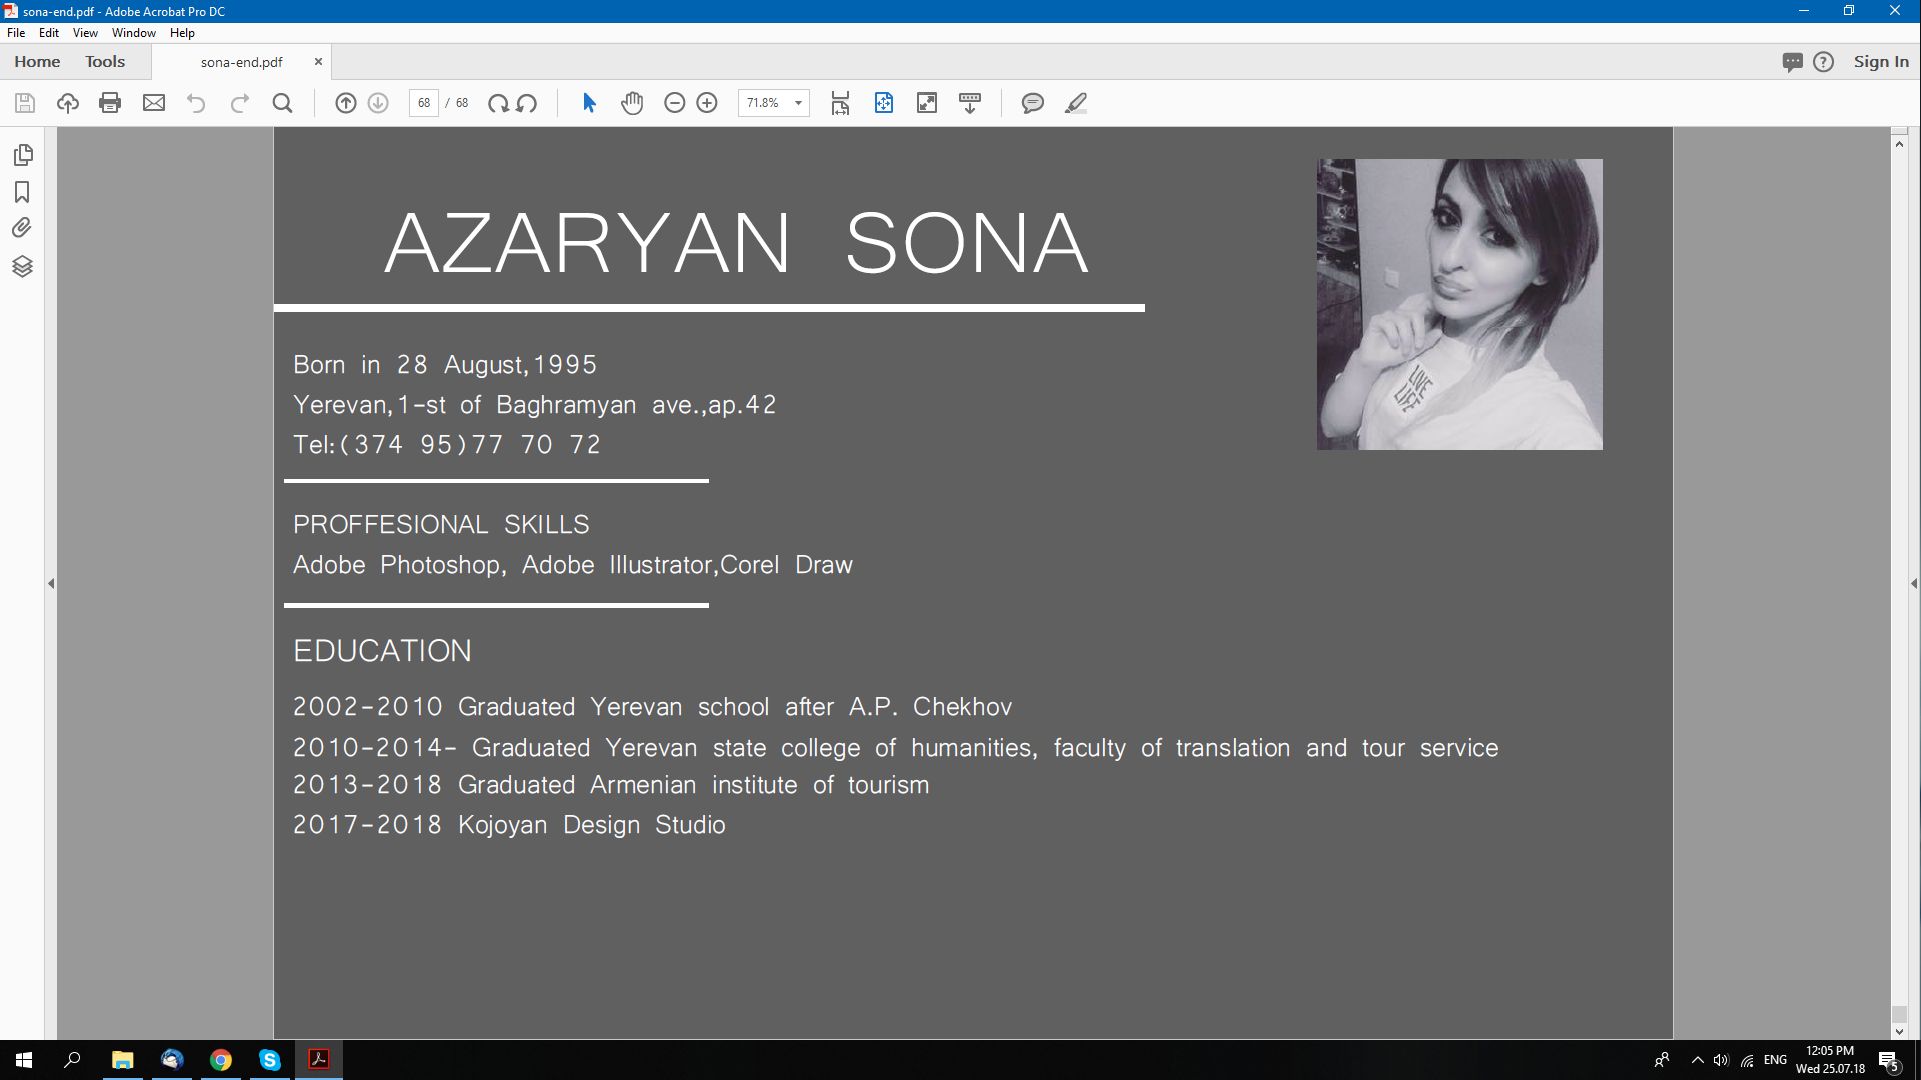
Task: Click scrollbar up arrow
Action: click(x=1899, y=144)
